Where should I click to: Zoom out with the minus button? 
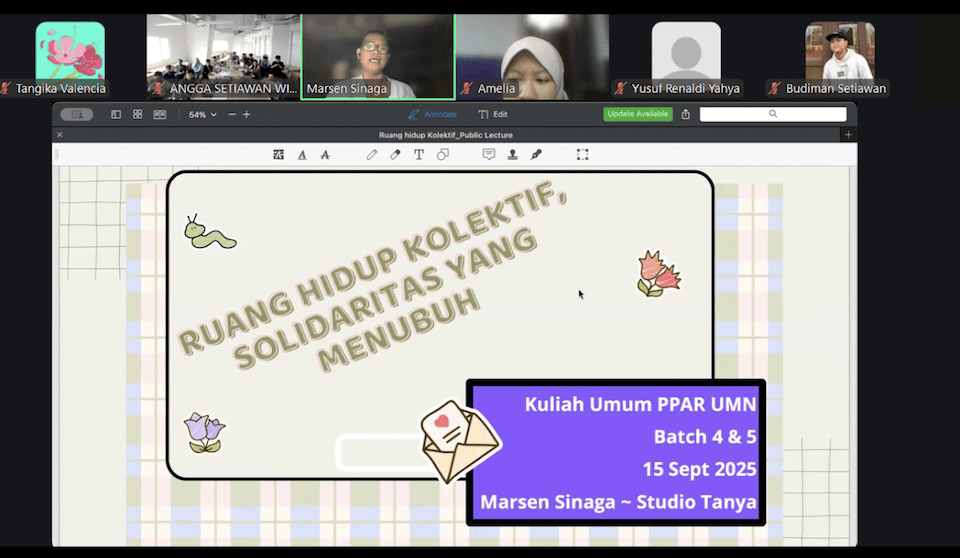point(232,115)
